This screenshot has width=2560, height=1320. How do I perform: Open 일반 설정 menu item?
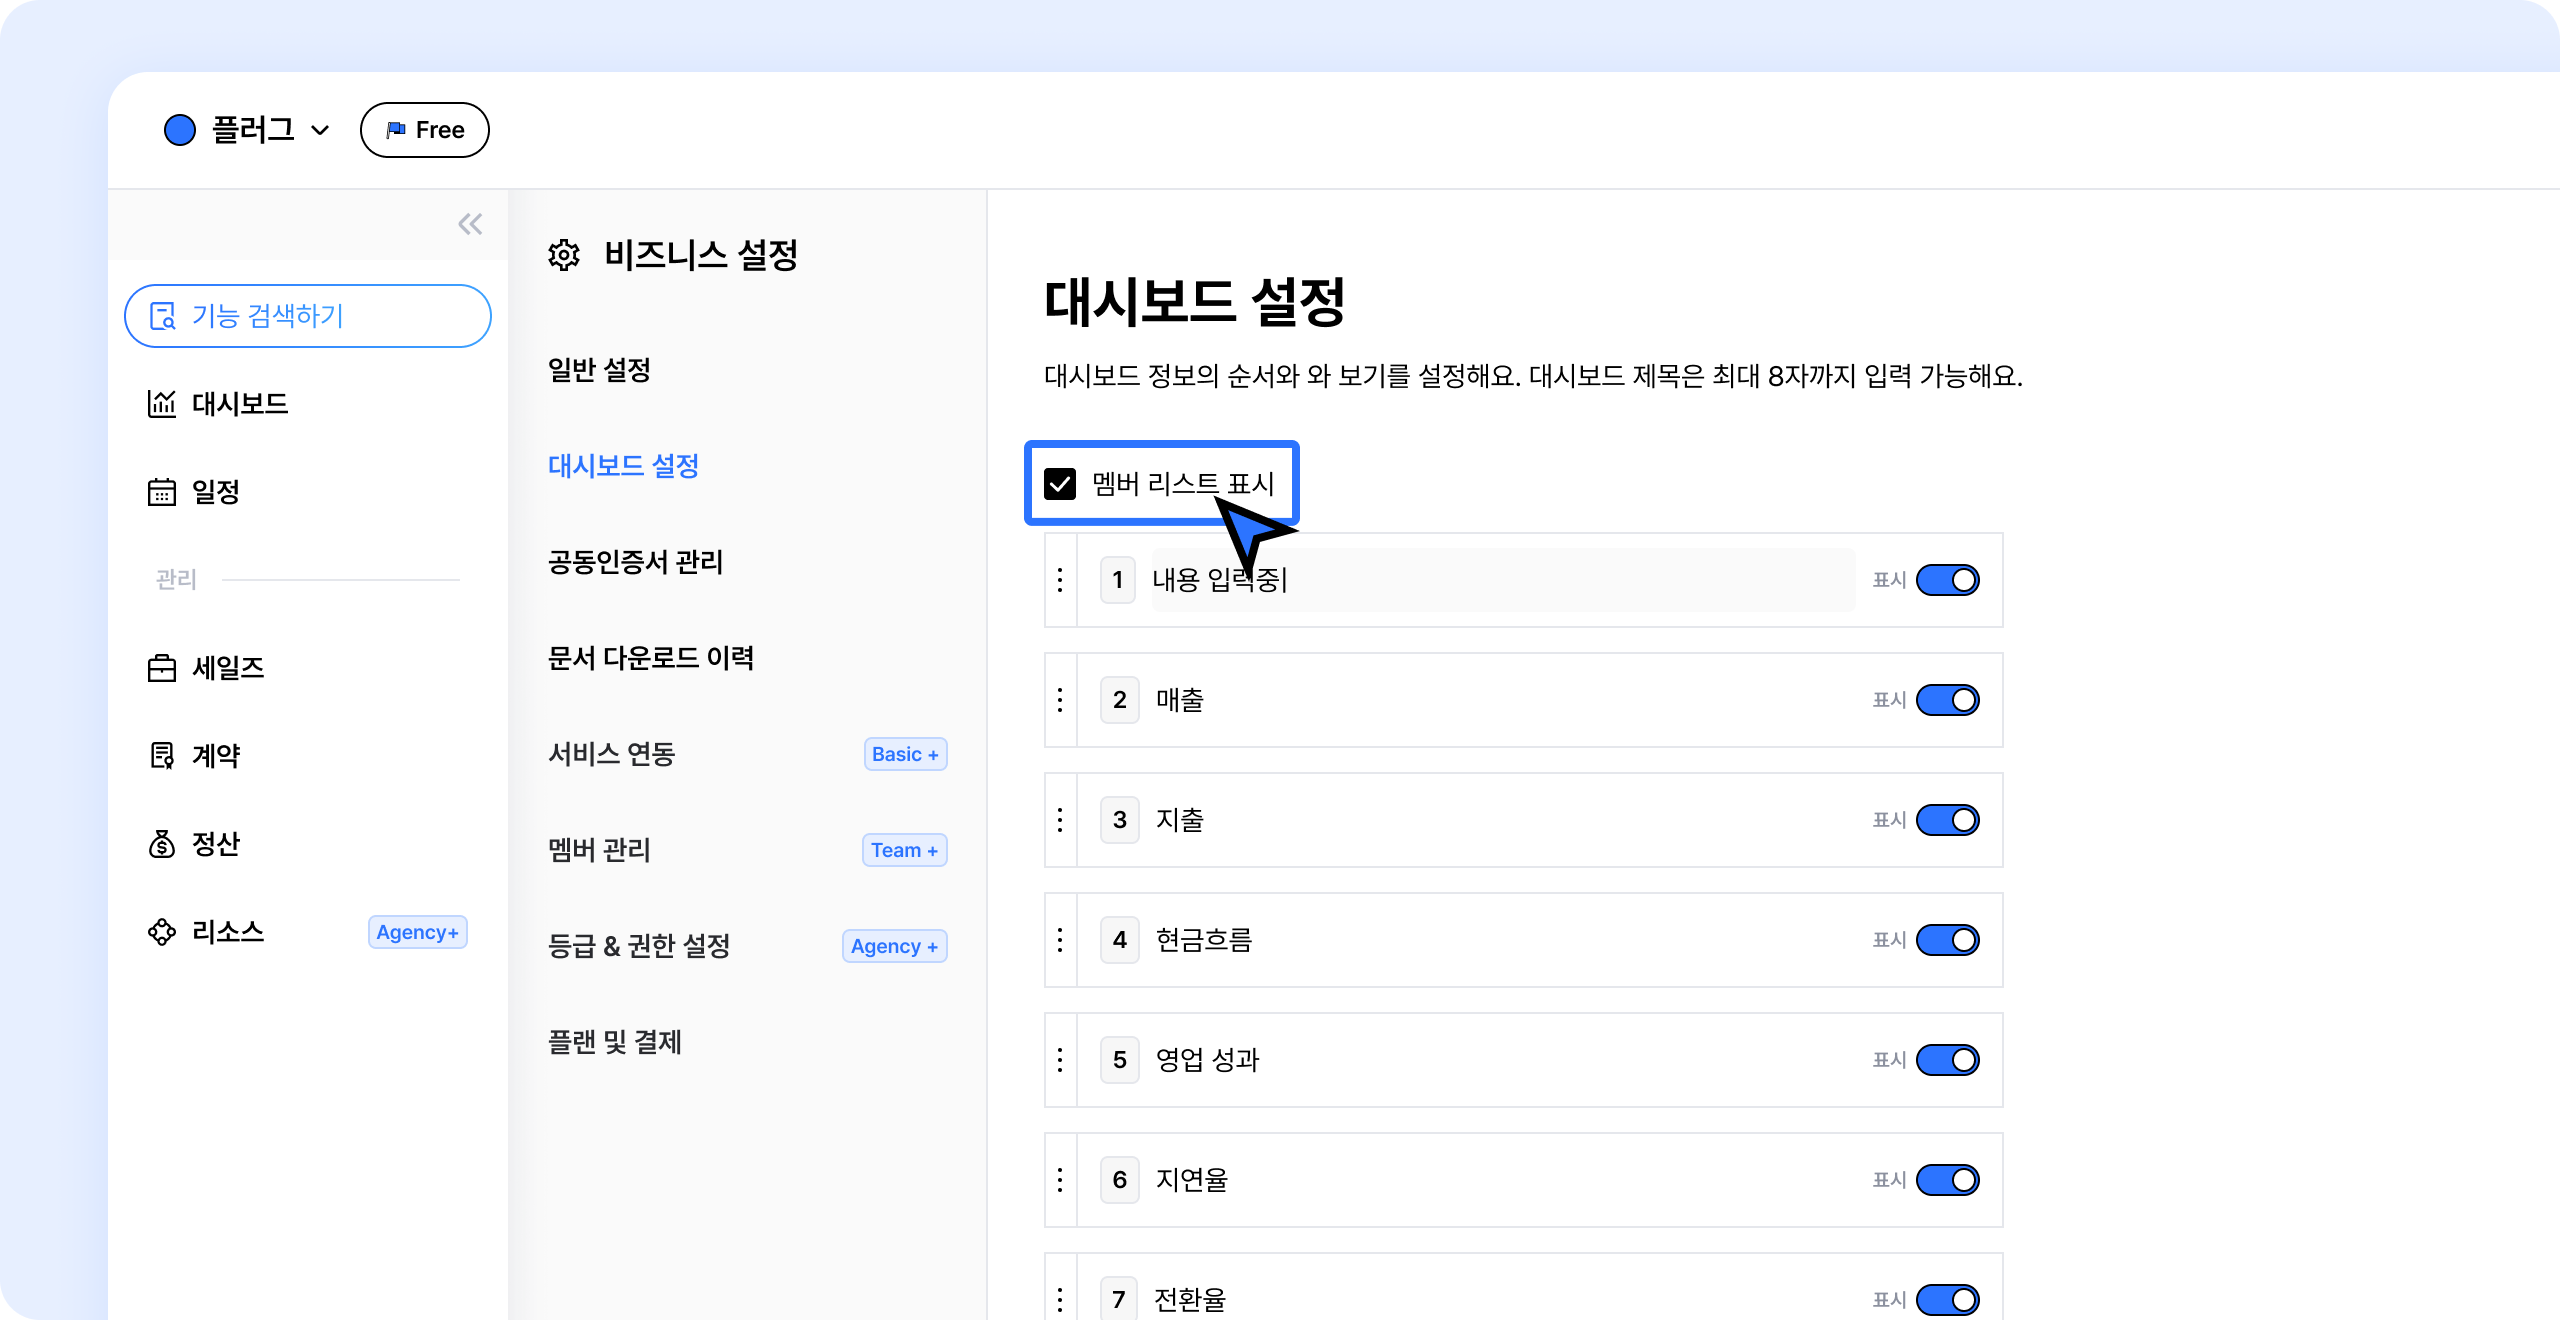599,370
